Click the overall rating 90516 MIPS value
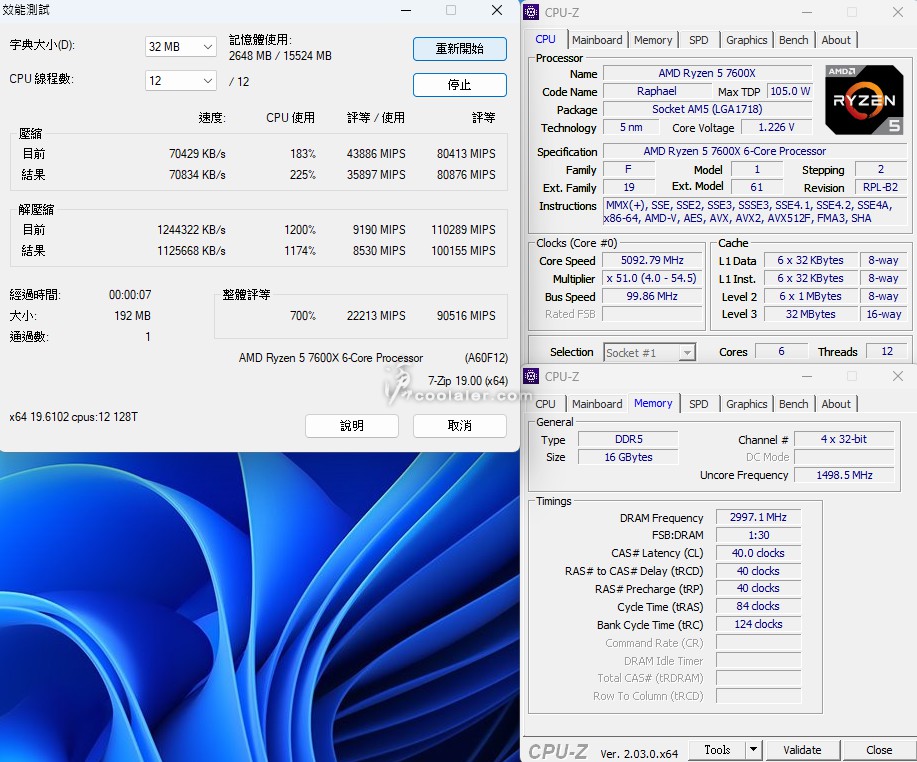Viewport: 917px width, 762px height. (x=466, y=316)
